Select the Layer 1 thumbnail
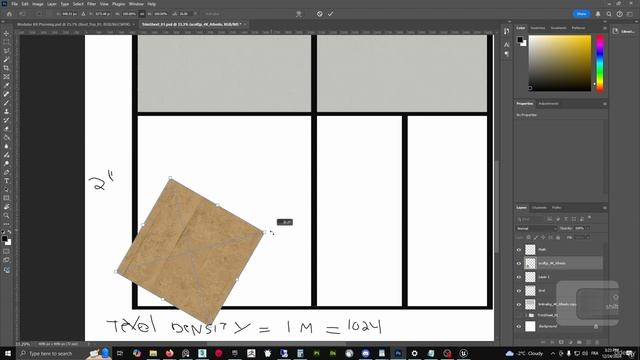Viewport: 640px width, 360px height. click(x=530, y=277)
